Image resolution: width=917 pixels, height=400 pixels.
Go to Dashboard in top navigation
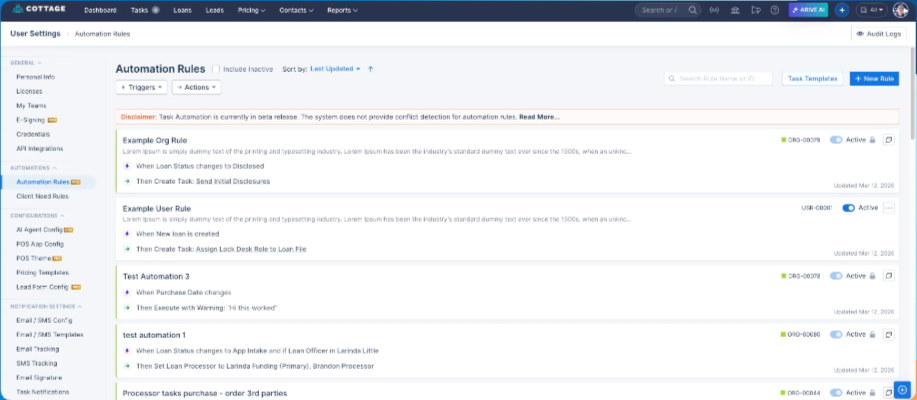coord(100,10)
